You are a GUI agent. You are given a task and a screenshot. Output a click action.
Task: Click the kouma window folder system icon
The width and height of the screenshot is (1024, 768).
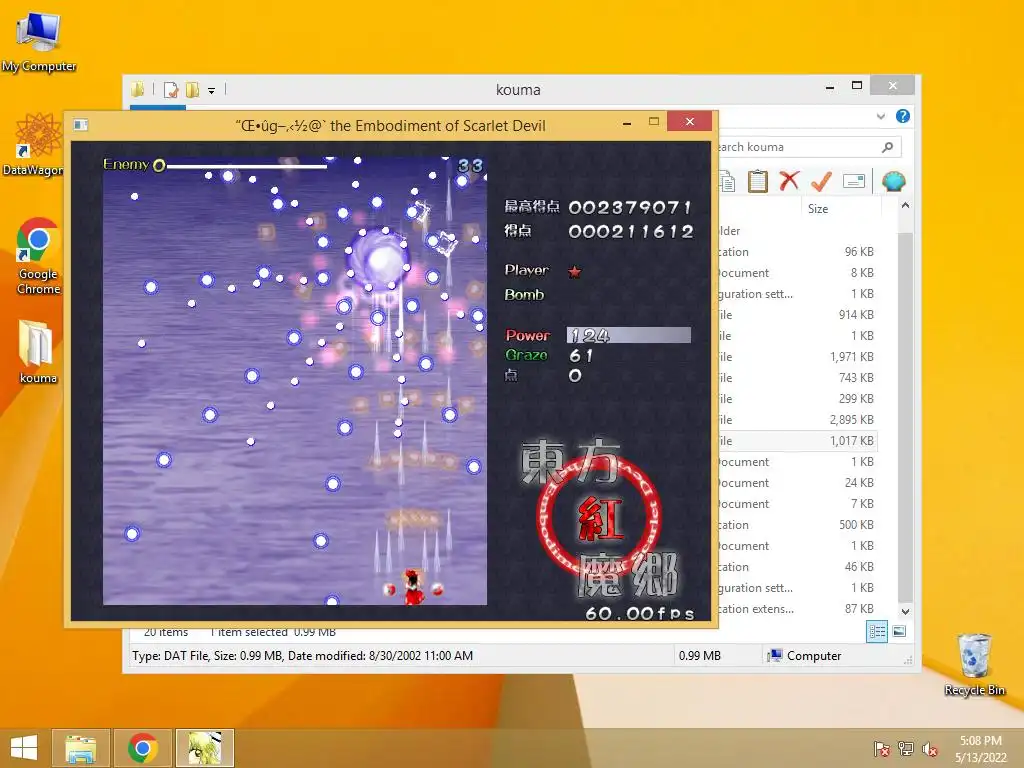(x=137, y=89)
